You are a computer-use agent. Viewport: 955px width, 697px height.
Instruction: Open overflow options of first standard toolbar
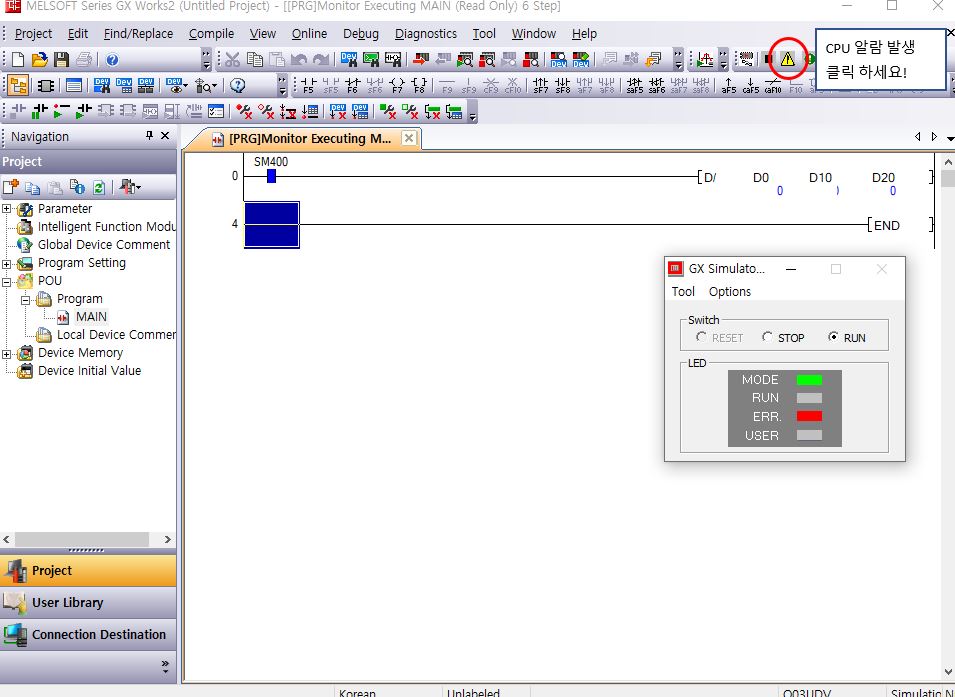206,59
